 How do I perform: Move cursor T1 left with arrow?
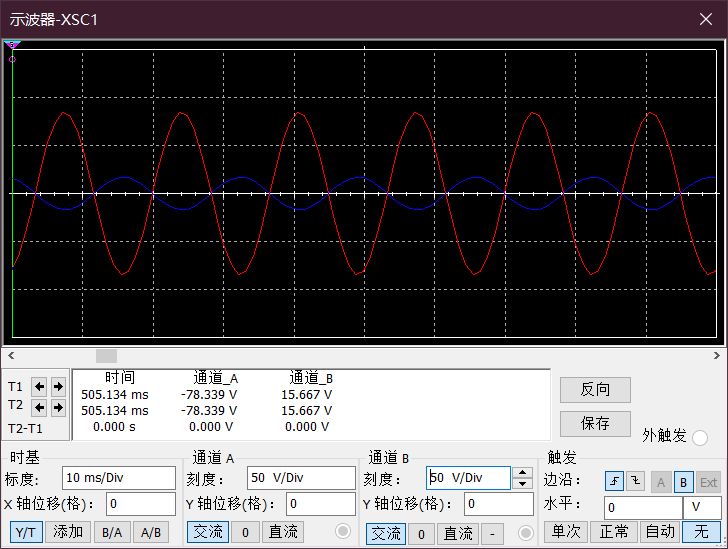[39, 386]
